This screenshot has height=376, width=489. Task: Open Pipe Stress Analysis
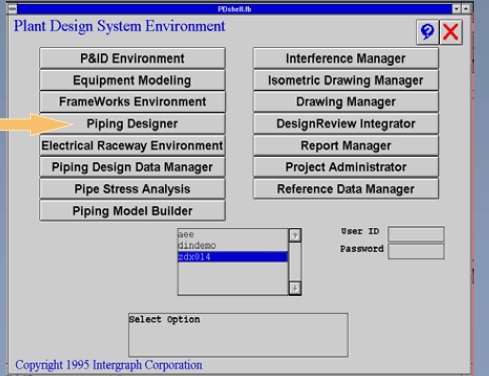pyautogui.click(x=132, y=189)
